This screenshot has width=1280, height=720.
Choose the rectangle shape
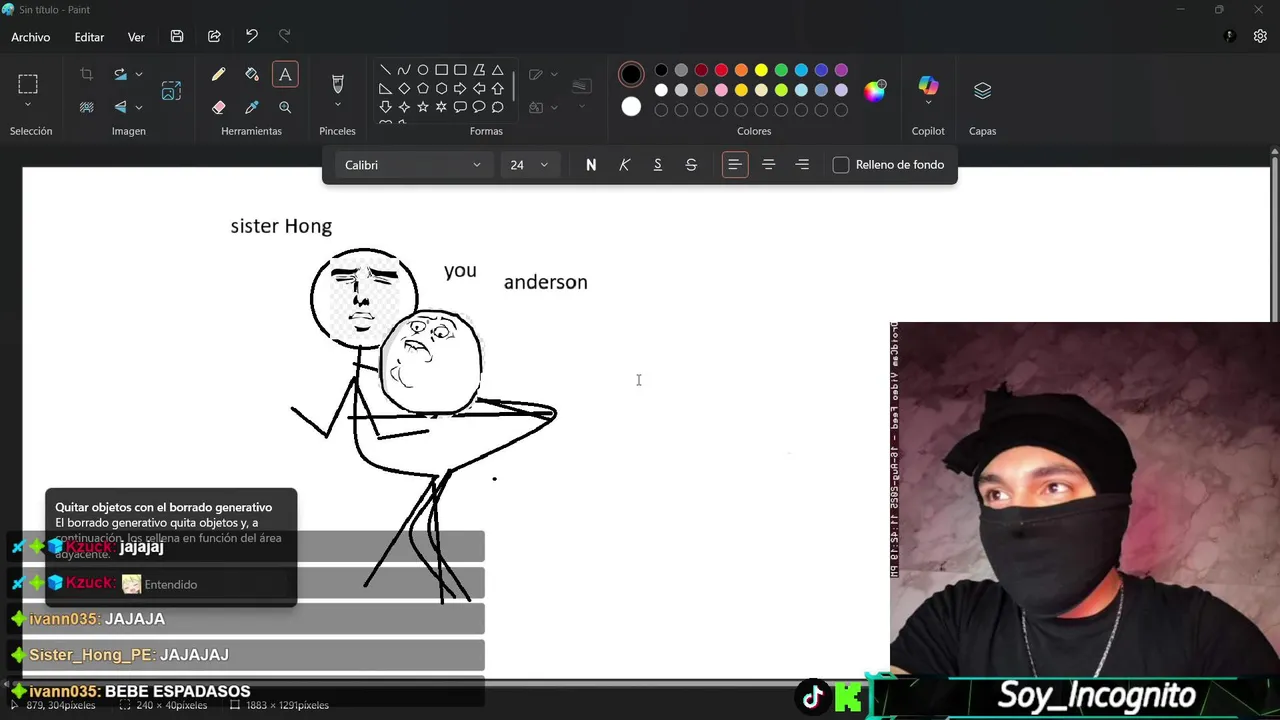pyautogui.click(x=441, y=70)
